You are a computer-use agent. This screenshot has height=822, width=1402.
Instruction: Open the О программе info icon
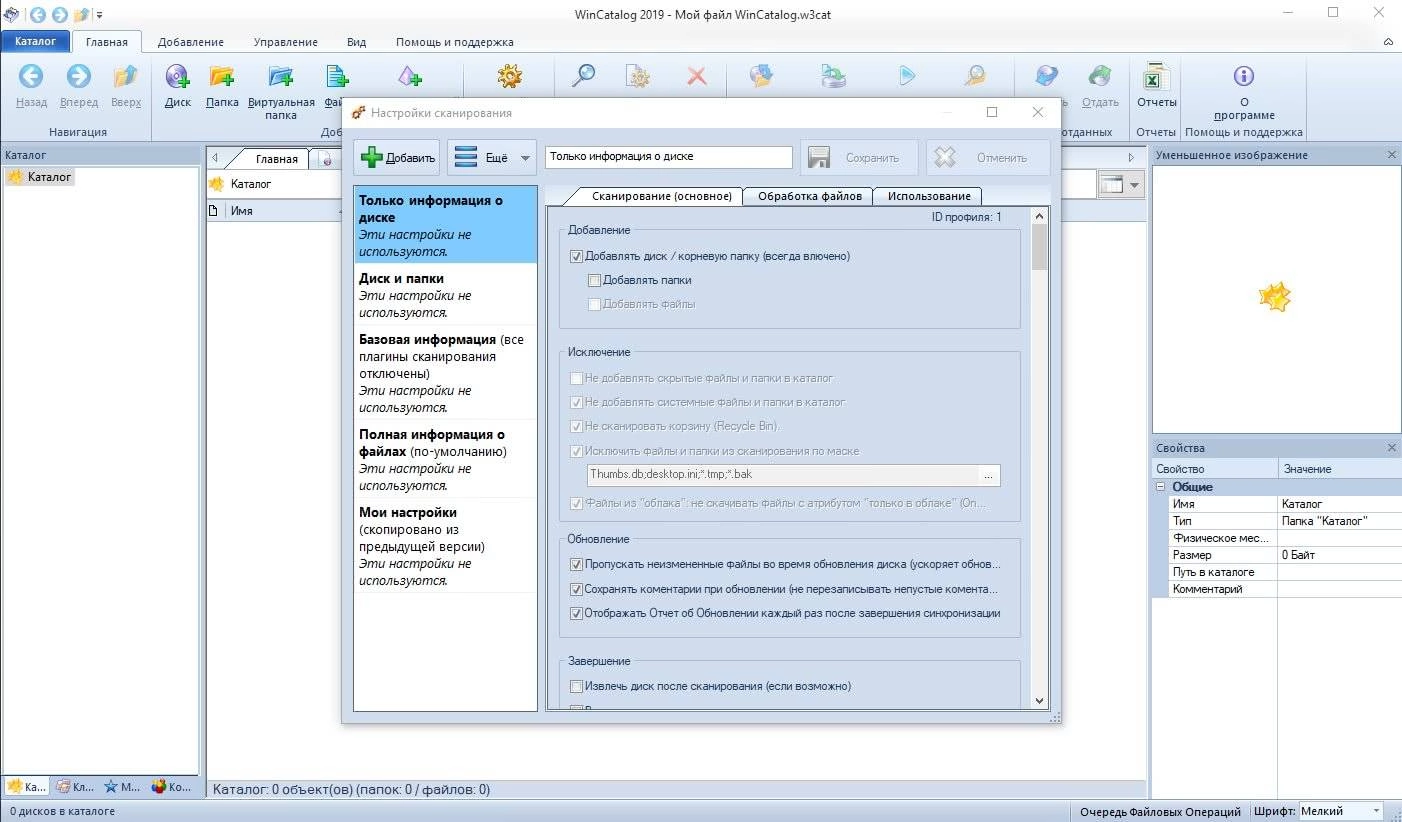click(x=1243, y=77)
